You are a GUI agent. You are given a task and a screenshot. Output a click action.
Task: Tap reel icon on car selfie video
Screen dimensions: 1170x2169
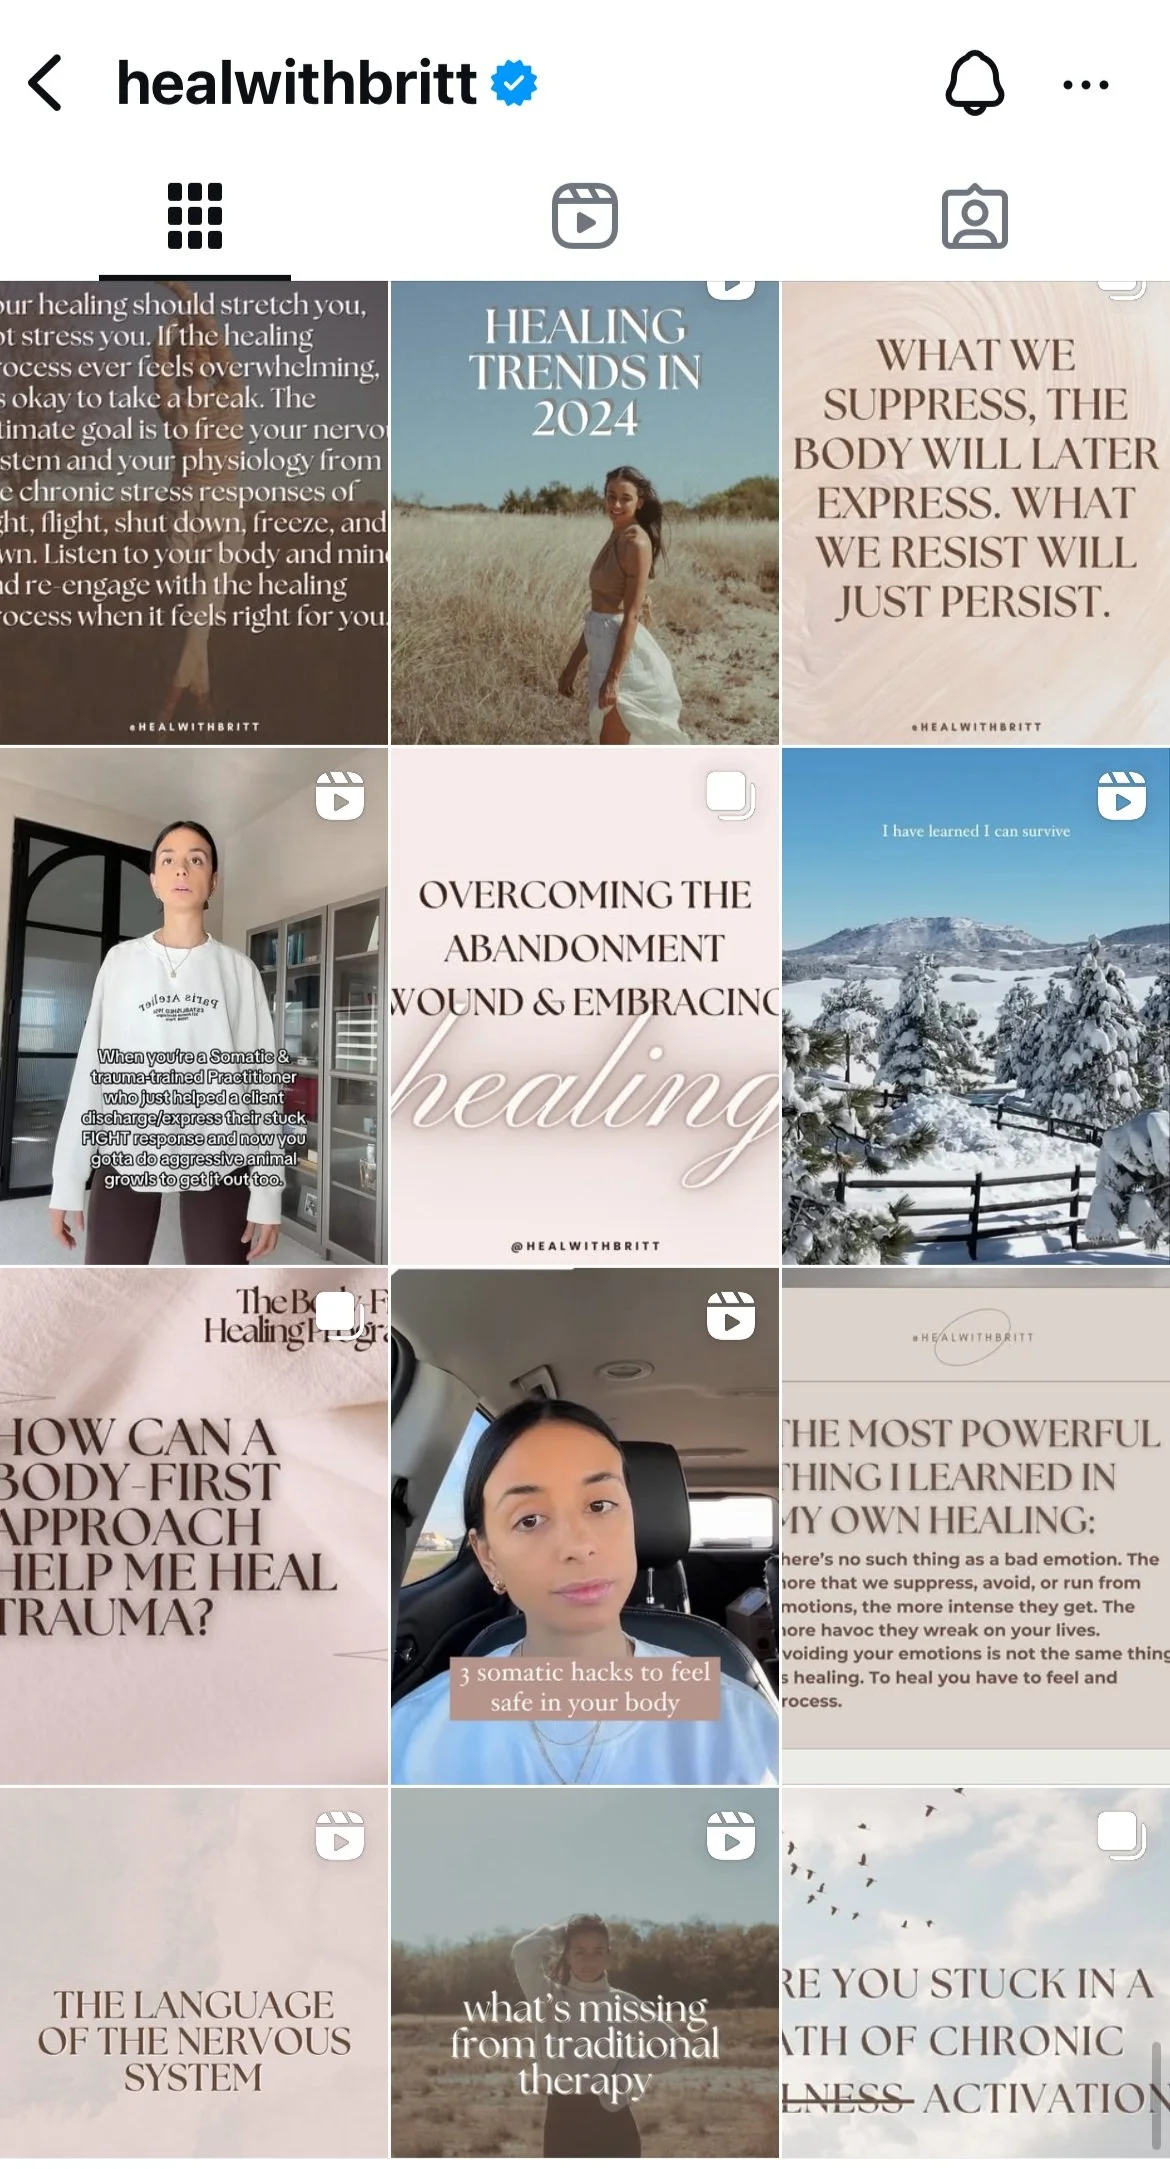pos(731,1316)
